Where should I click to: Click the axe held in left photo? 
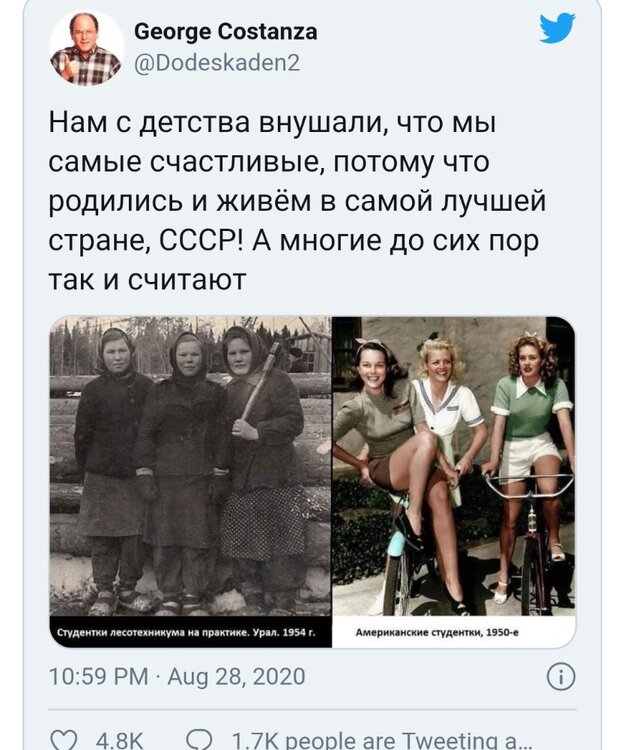click(262, 380)
